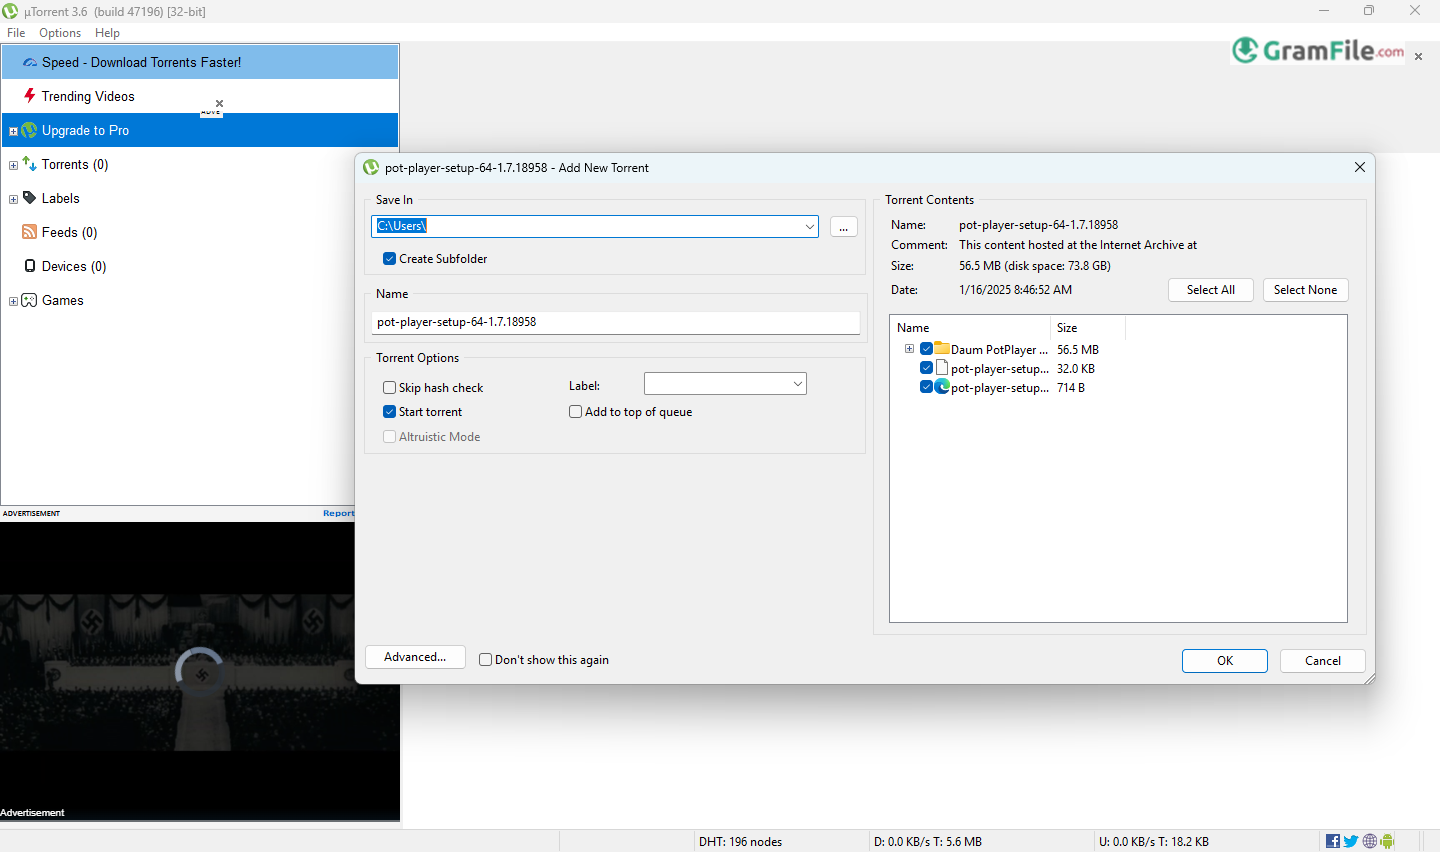This screenshot has width=1440, height=852.
Task: Check Don't show this again
Action: tap(485, 659)
